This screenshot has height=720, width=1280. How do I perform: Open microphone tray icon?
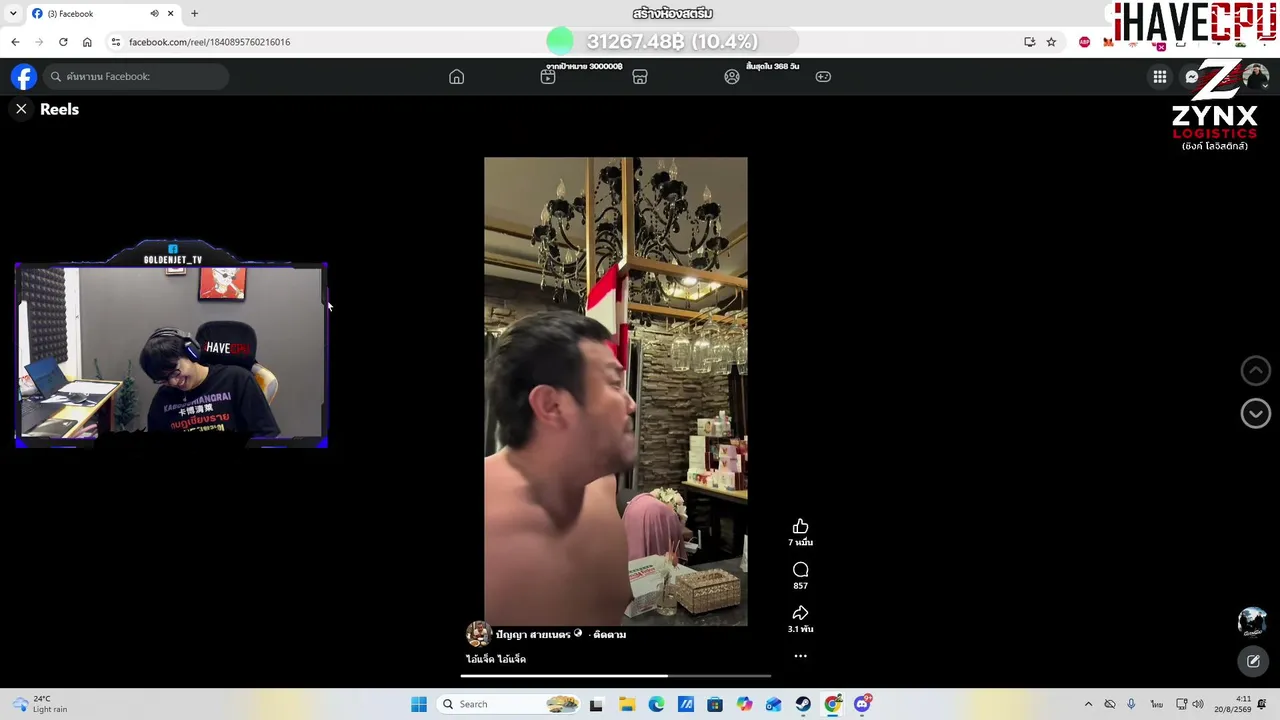tap(1131, 704)
